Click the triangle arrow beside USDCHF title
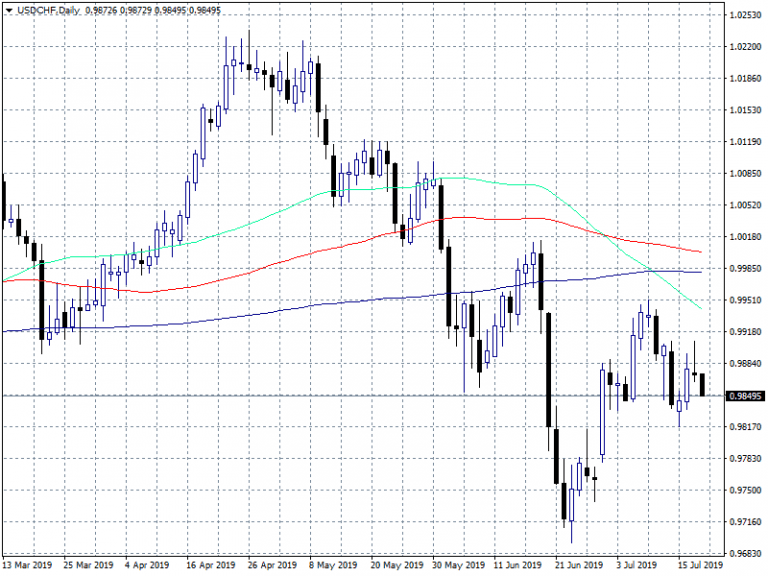Viewport: 768px width, 576px height. 7,9
